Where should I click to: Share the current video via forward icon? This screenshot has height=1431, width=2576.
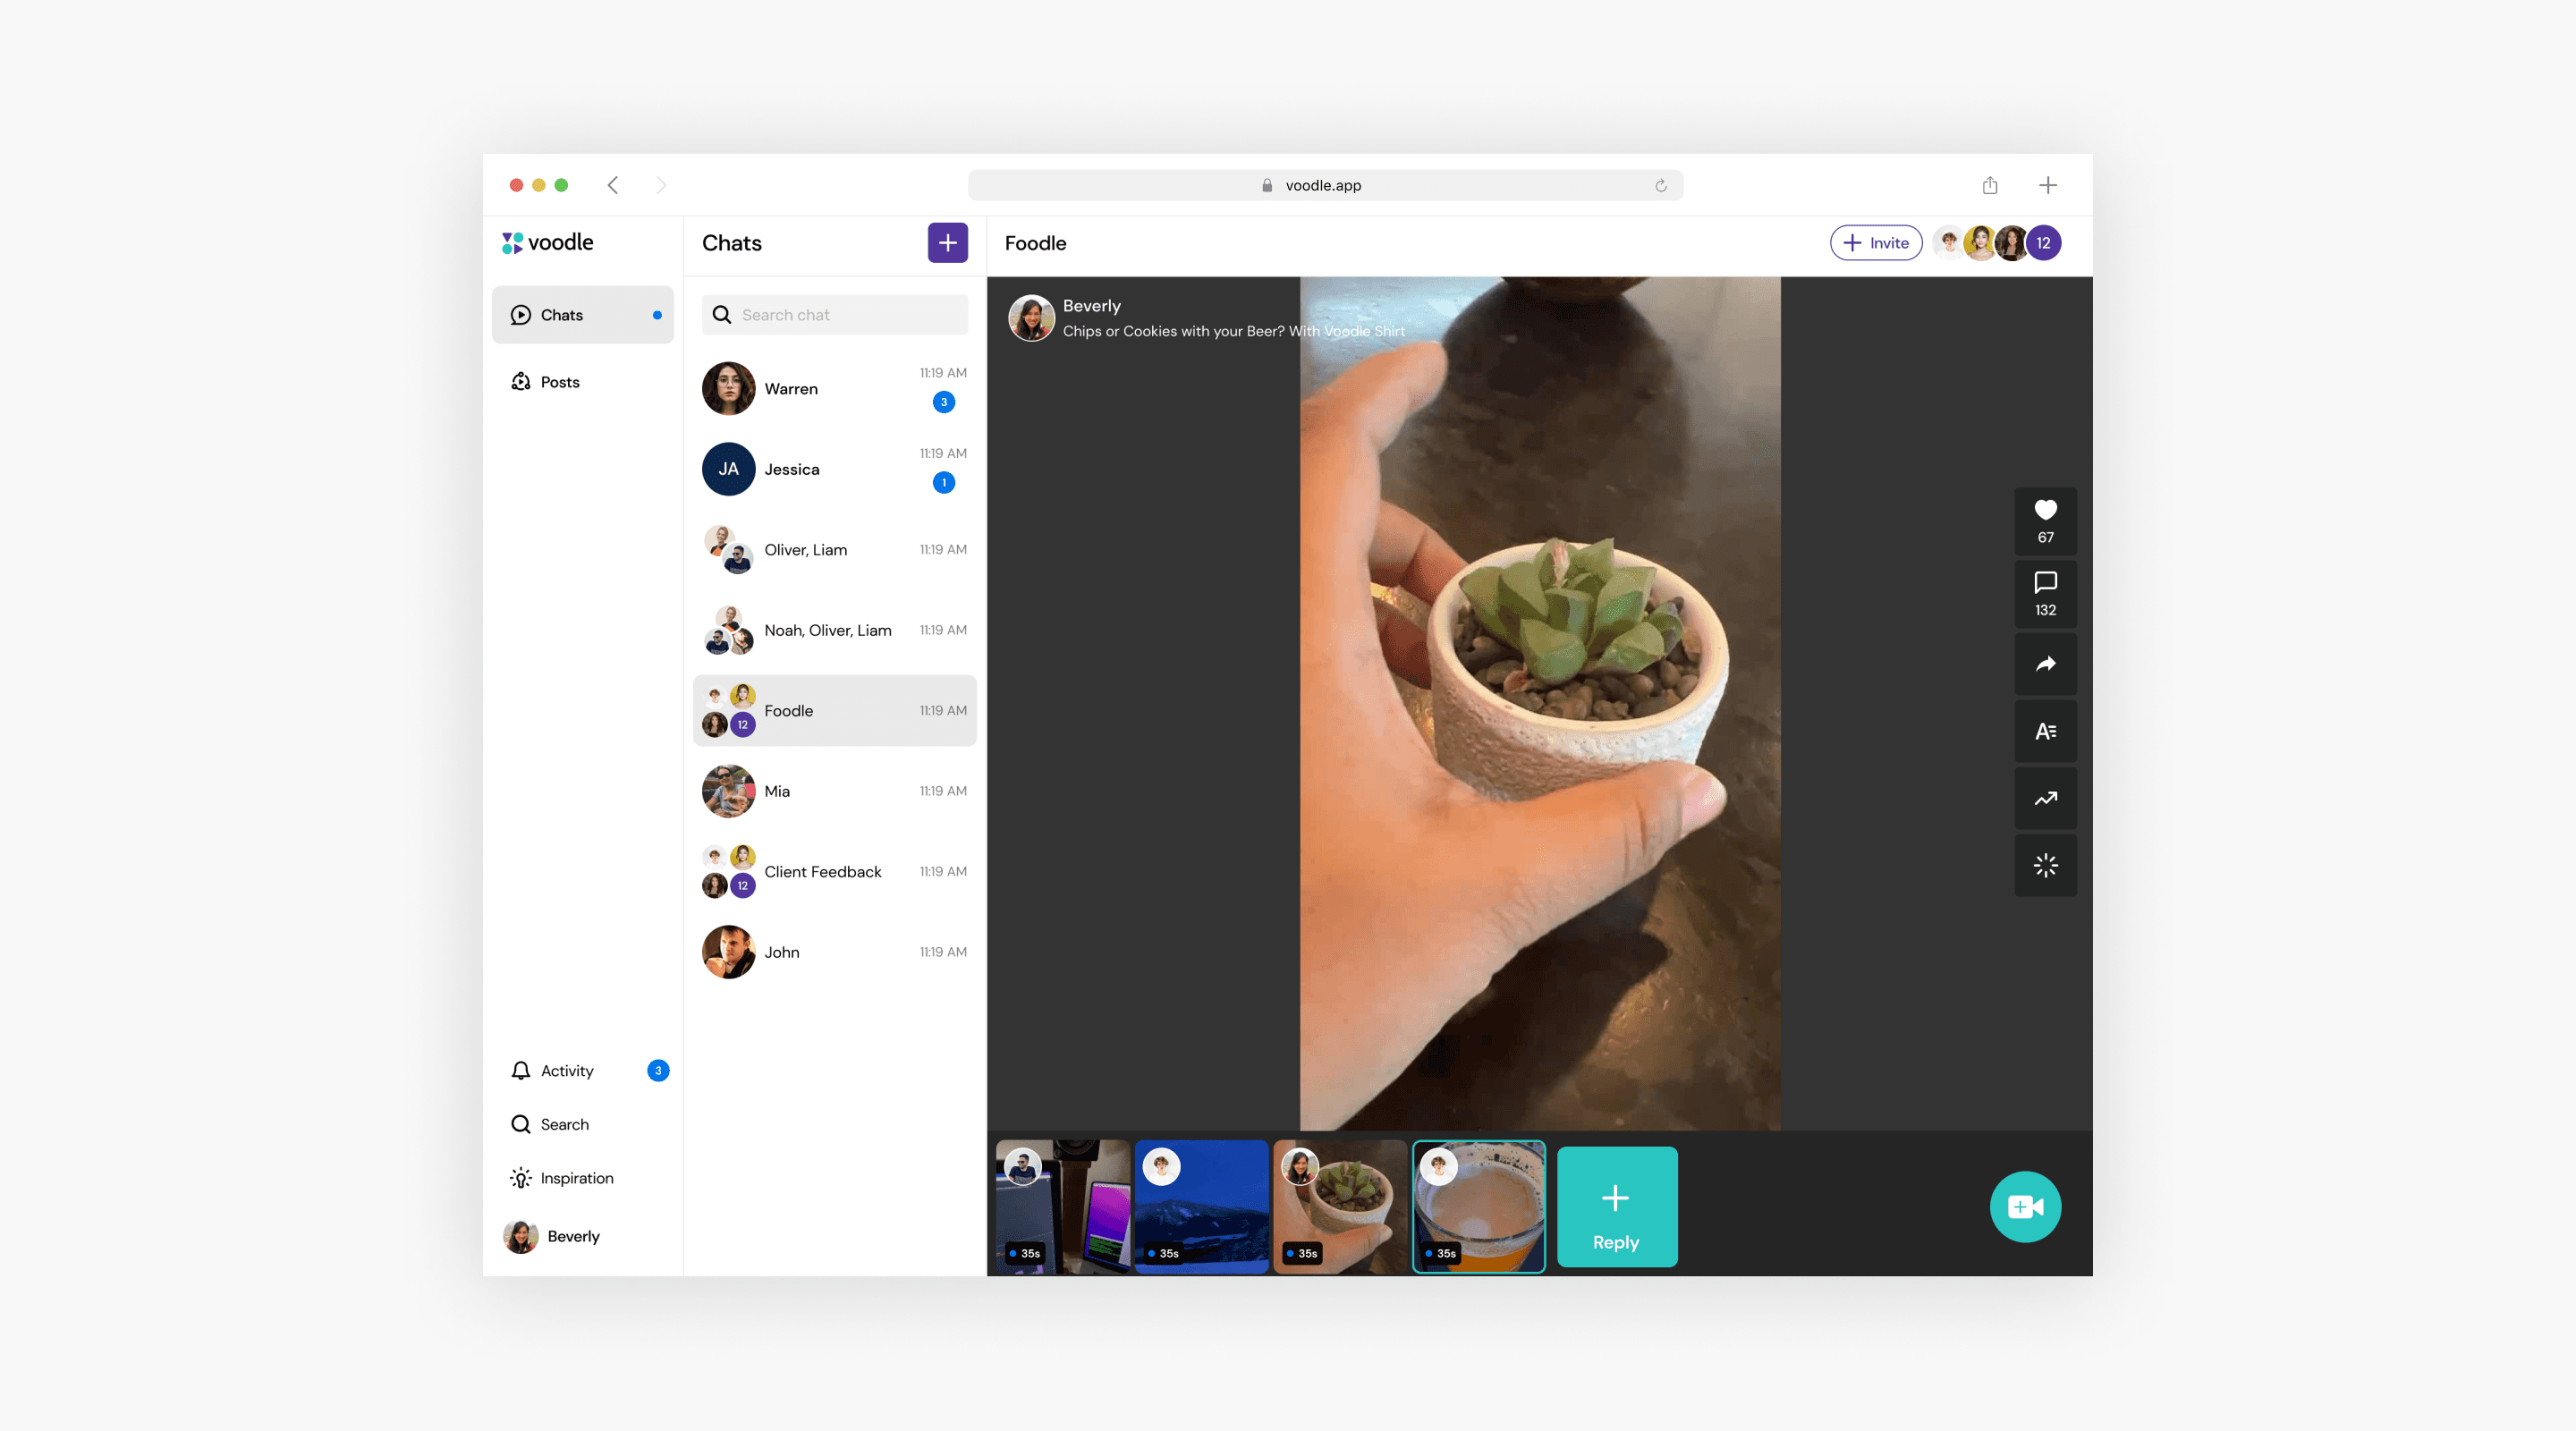pos(2045,663)
